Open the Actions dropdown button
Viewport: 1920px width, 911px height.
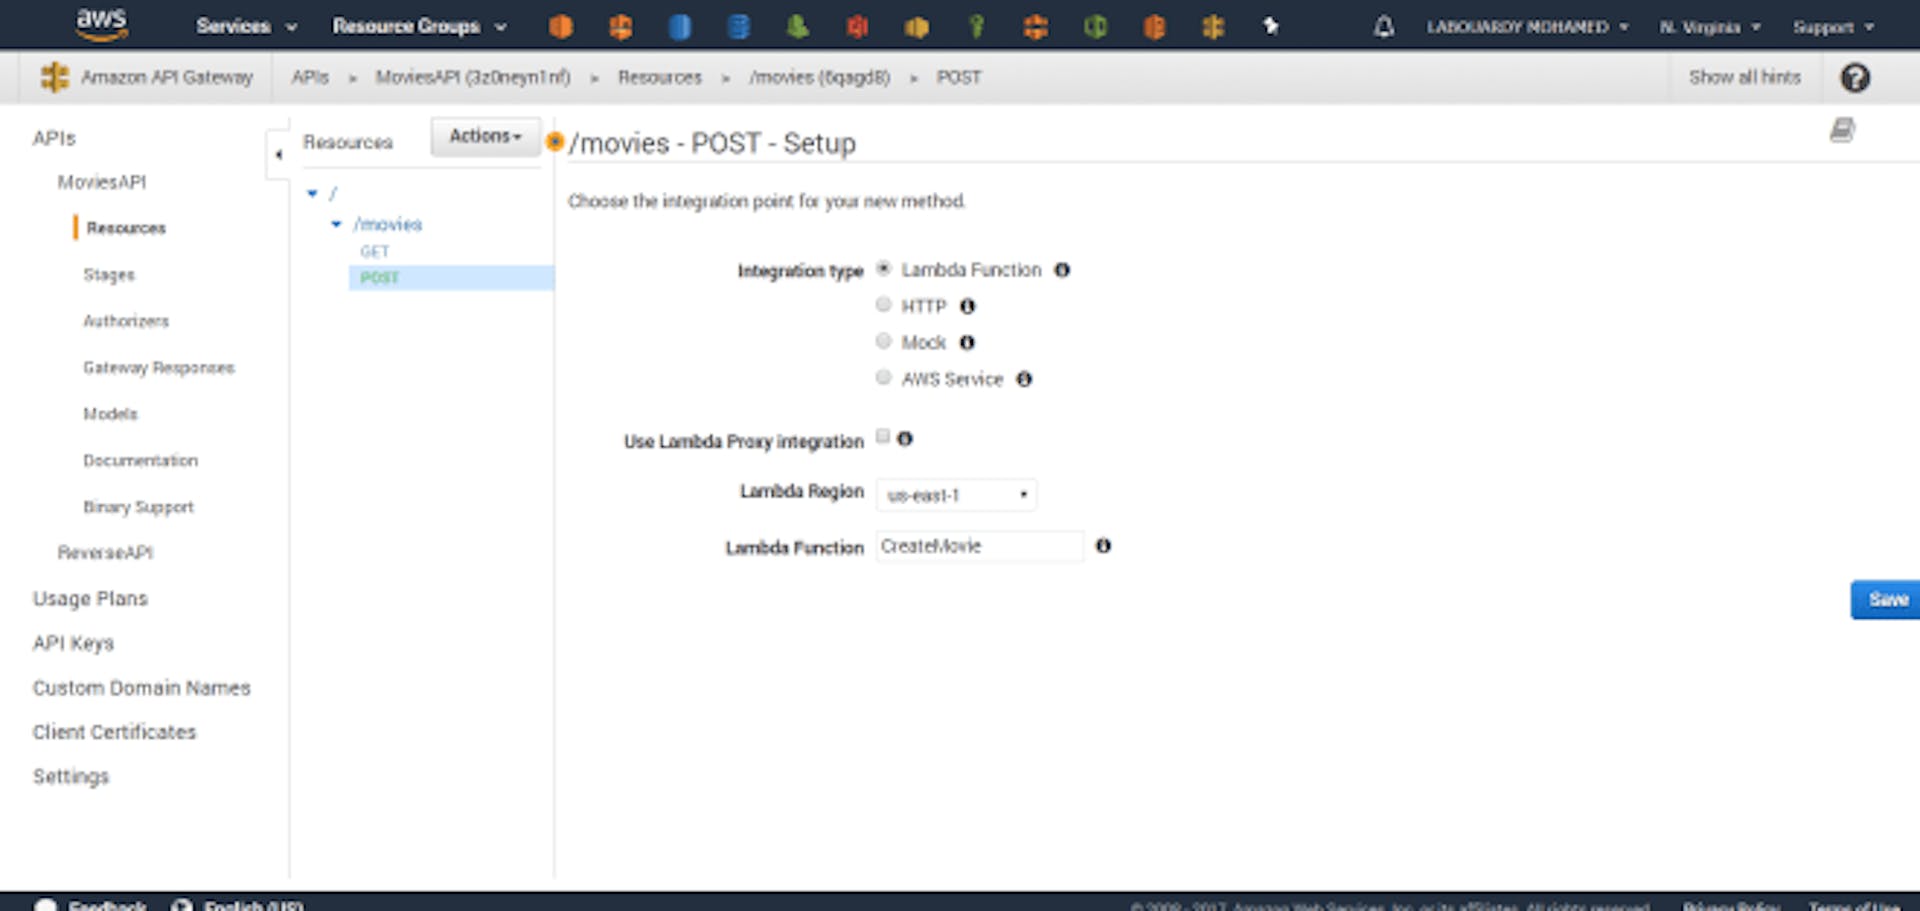(x=485, y=136)
